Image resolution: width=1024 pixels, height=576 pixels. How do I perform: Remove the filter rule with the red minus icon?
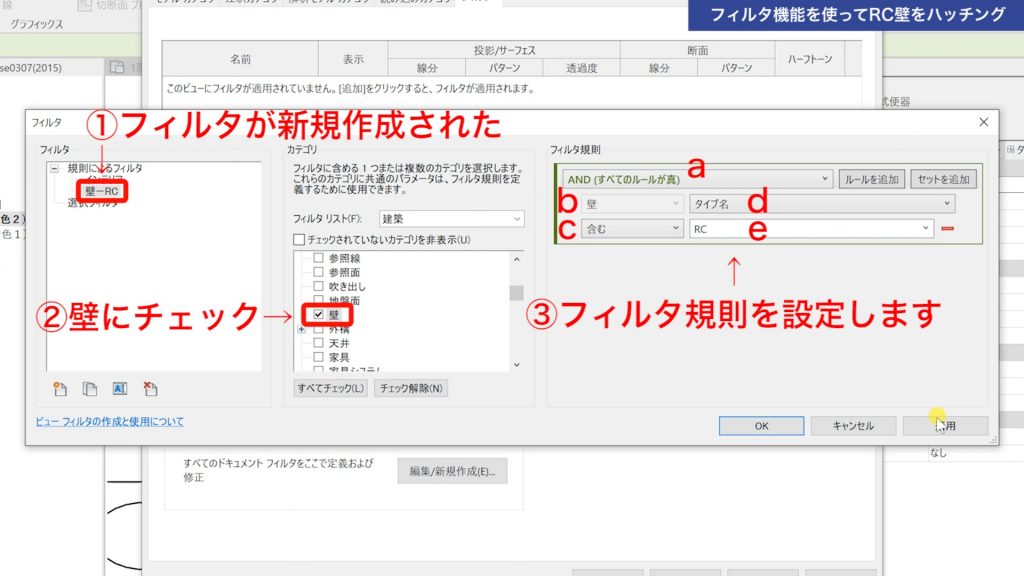click(x=948, y=228)
